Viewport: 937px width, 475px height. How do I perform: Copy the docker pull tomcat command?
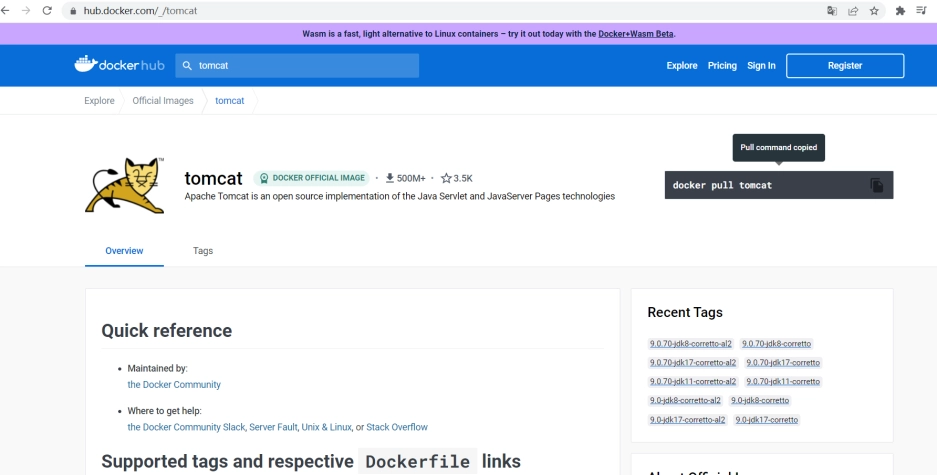click(x=876, y=185)
